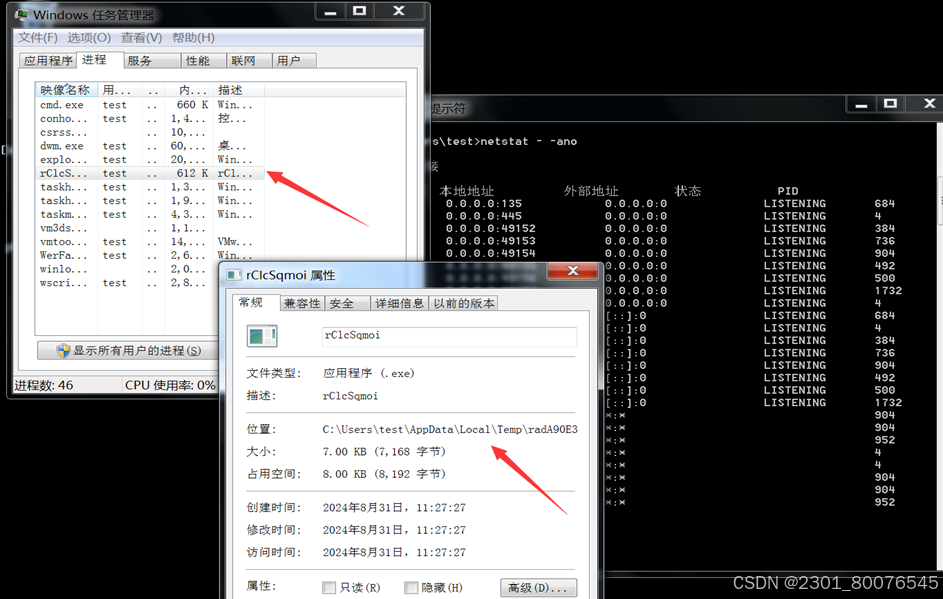Minimize the command prompt window
This screenshot has width=943, height=599.
(x=861, y=104)
